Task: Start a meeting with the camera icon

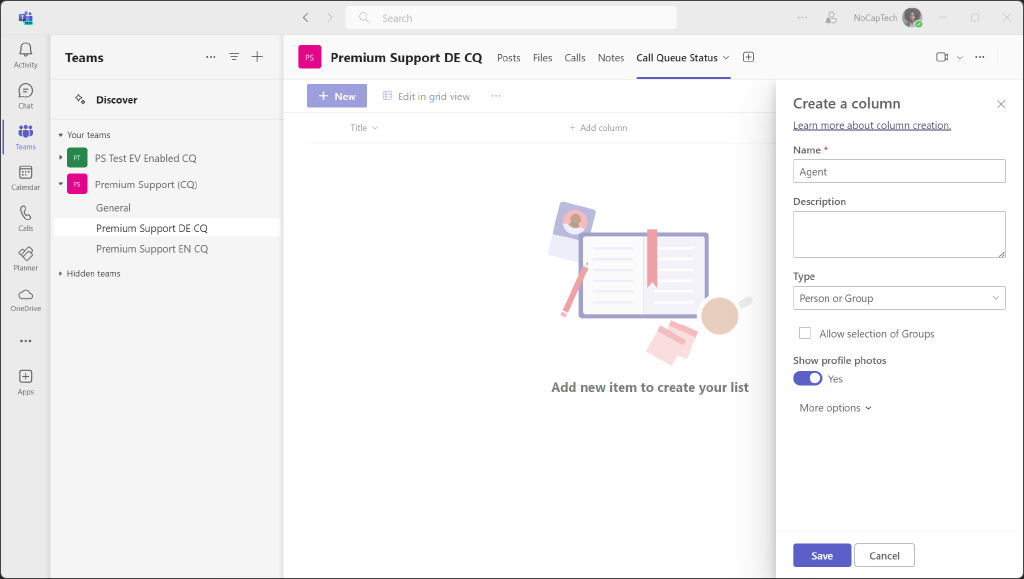Action: coord(941,57)
